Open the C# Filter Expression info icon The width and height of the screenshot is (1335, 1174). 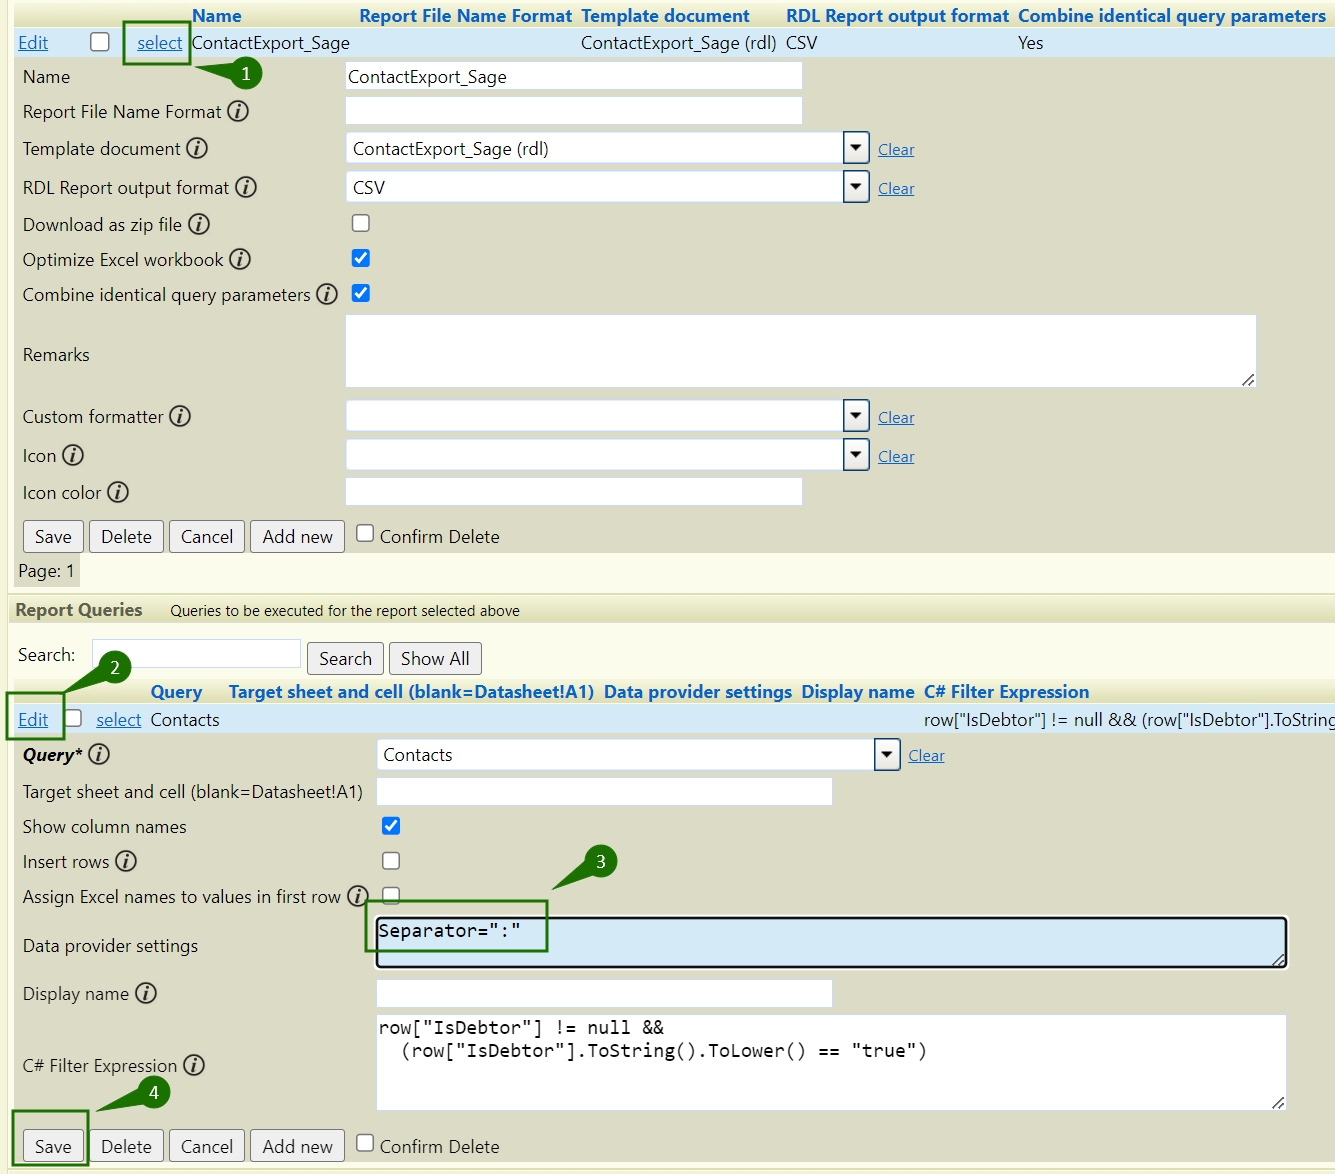point(193,1065)
